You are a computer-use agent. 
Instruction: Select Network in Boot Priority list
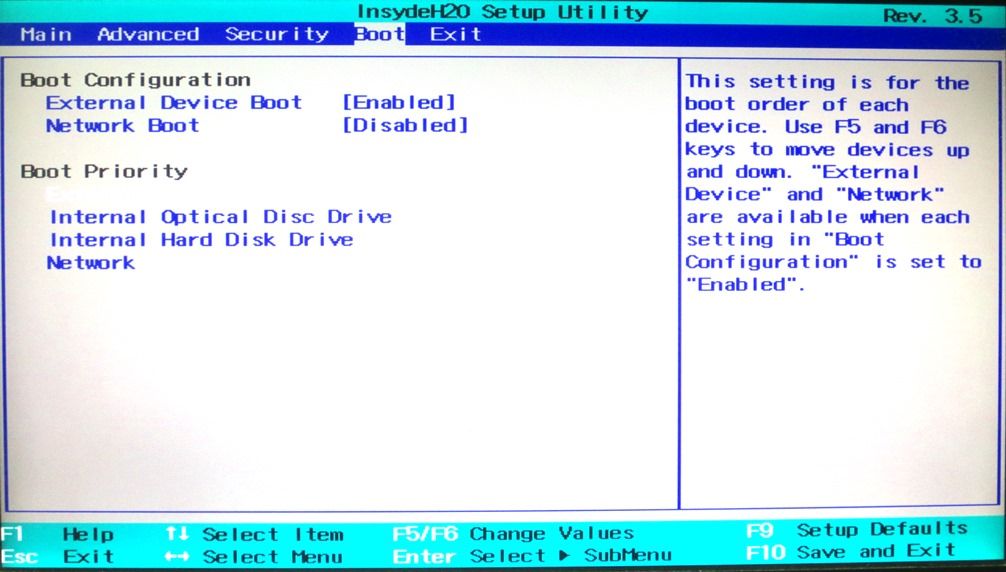pyautogui.click(x=91, y=262)
